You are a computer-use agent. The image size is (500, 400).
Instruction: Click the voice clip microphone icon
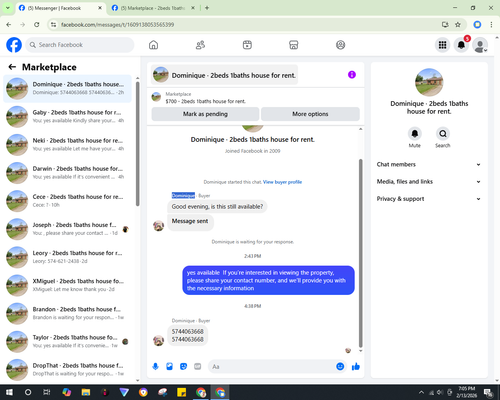click(x=155, y=367)
